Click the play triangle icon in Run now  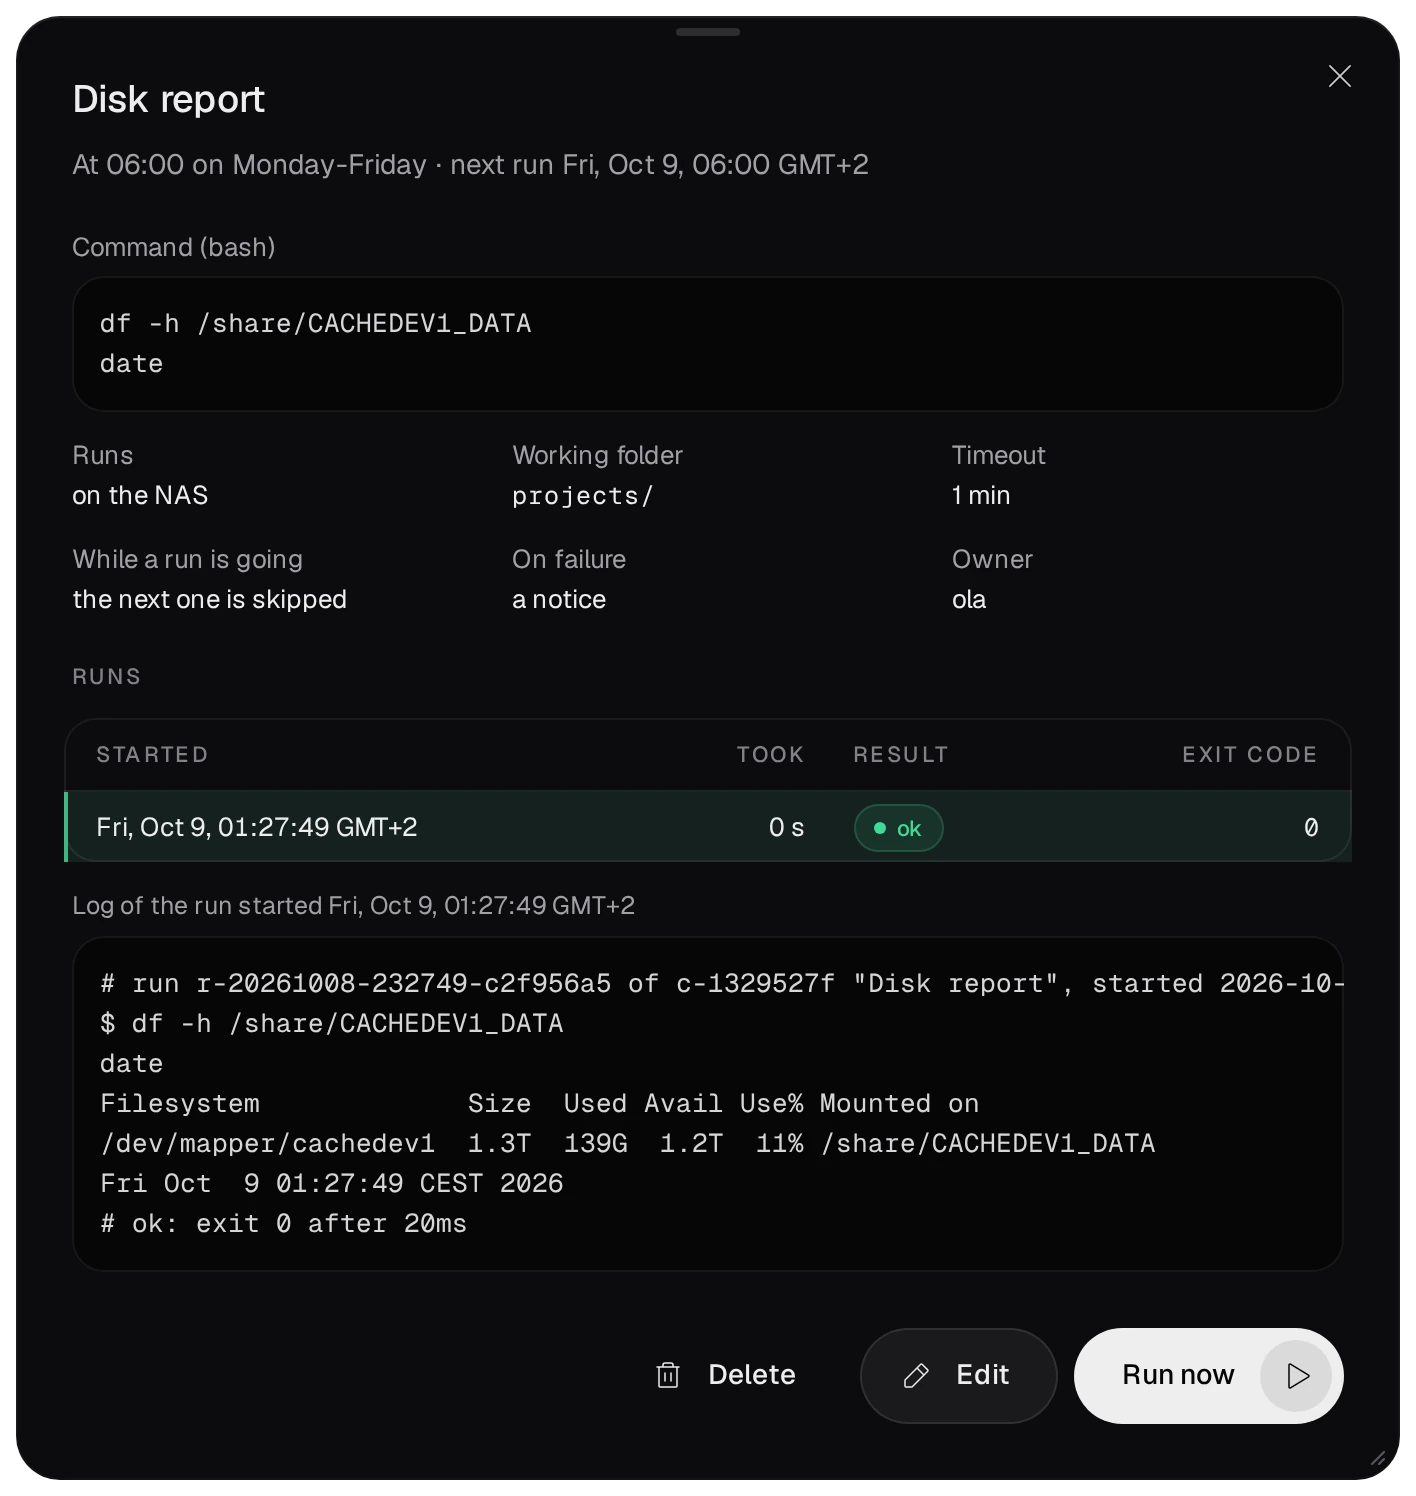tap(1297, 1376)
